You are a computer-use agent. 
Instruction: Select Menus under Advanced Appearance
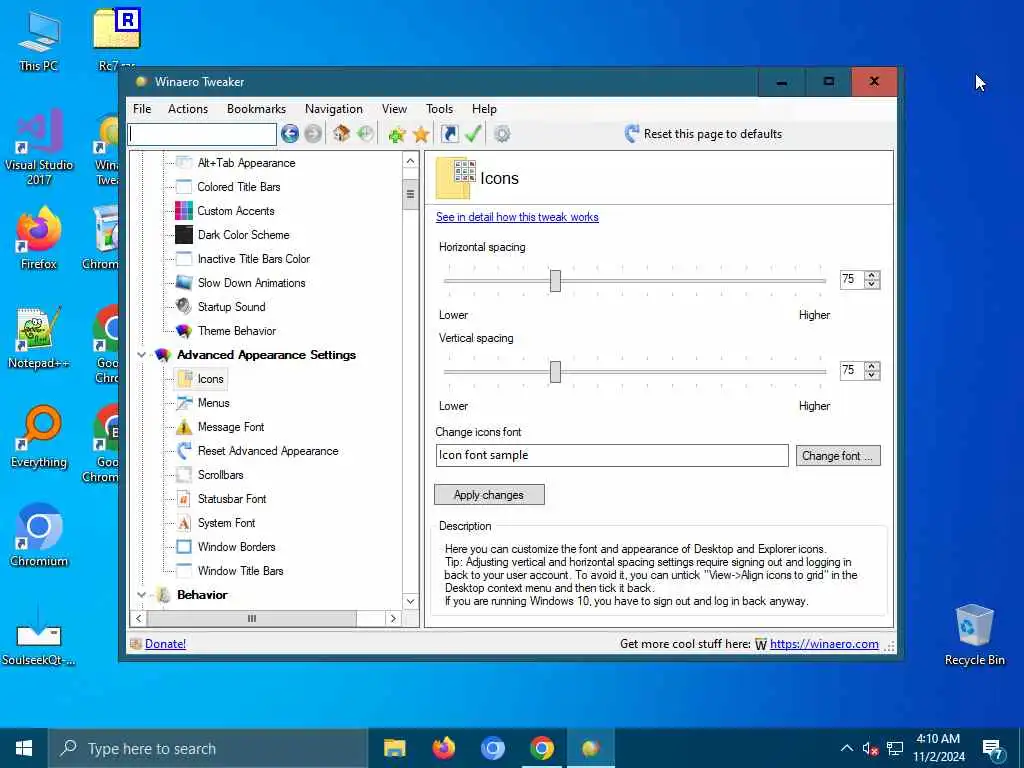tap(213, 403)
